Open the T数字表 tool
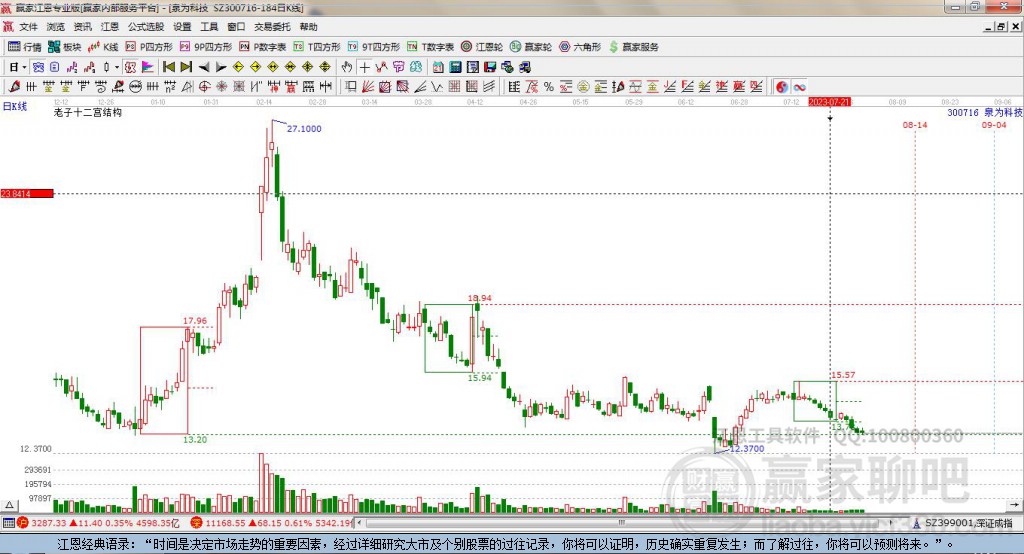The image size is (1024, 554). tap(430, 47)
